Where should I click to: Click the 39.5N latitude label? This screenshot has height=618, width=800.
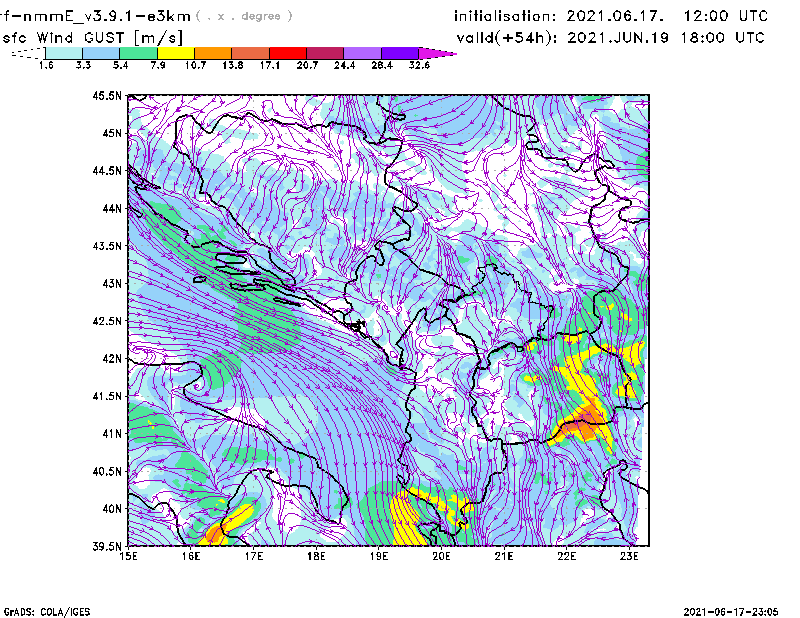click(107, 547)
